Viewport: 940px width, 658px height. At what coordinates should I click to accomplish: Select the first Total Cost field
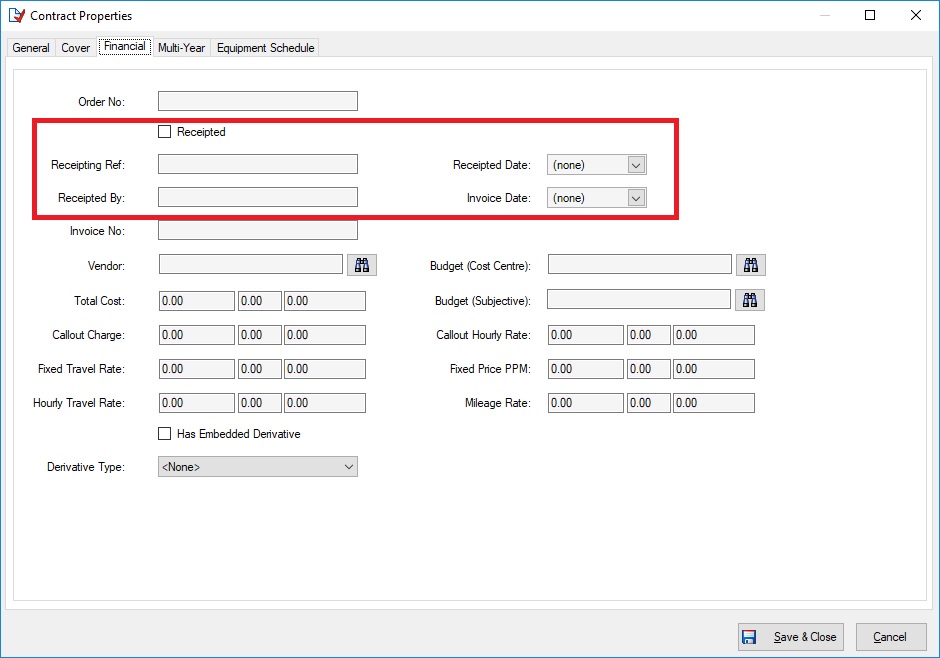click(196, 301)
